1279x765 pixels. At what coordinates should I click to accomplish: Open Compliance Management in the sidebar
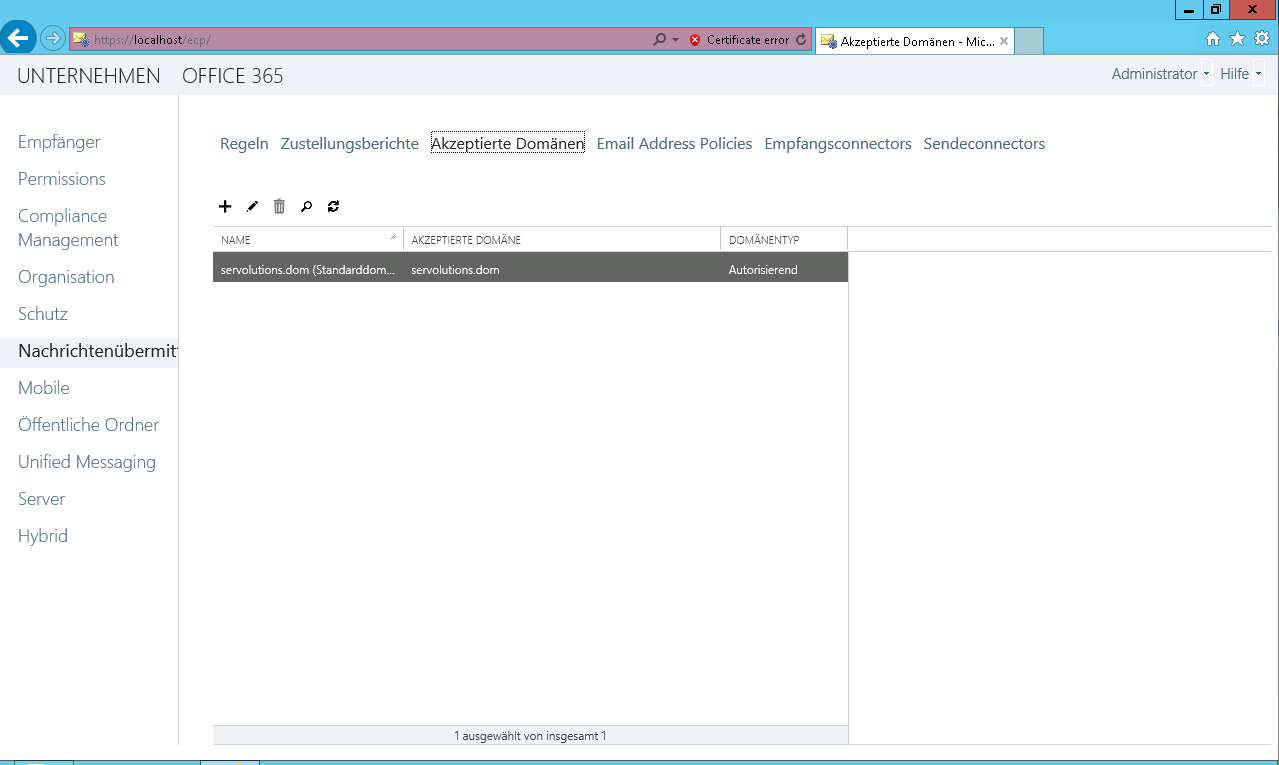point(68,228)
